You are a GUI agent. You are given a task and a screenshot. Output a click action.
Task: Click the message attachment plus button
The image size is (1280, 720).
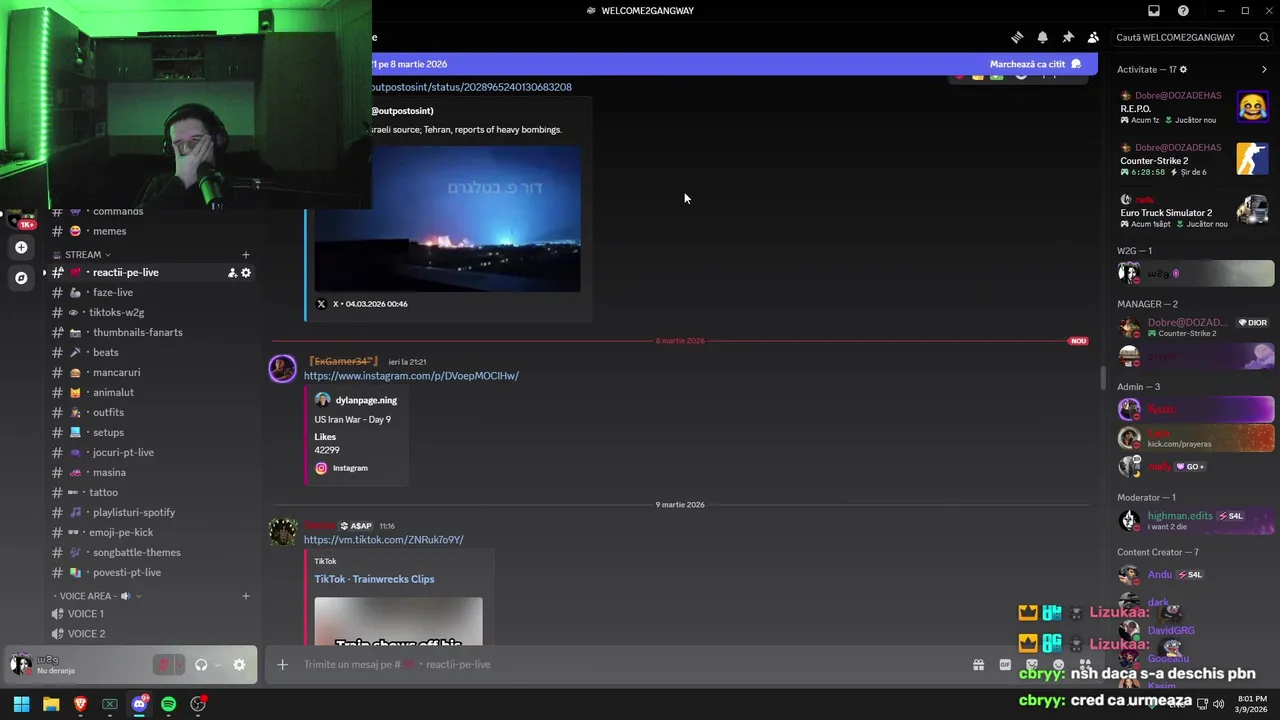tap(283, 664)
